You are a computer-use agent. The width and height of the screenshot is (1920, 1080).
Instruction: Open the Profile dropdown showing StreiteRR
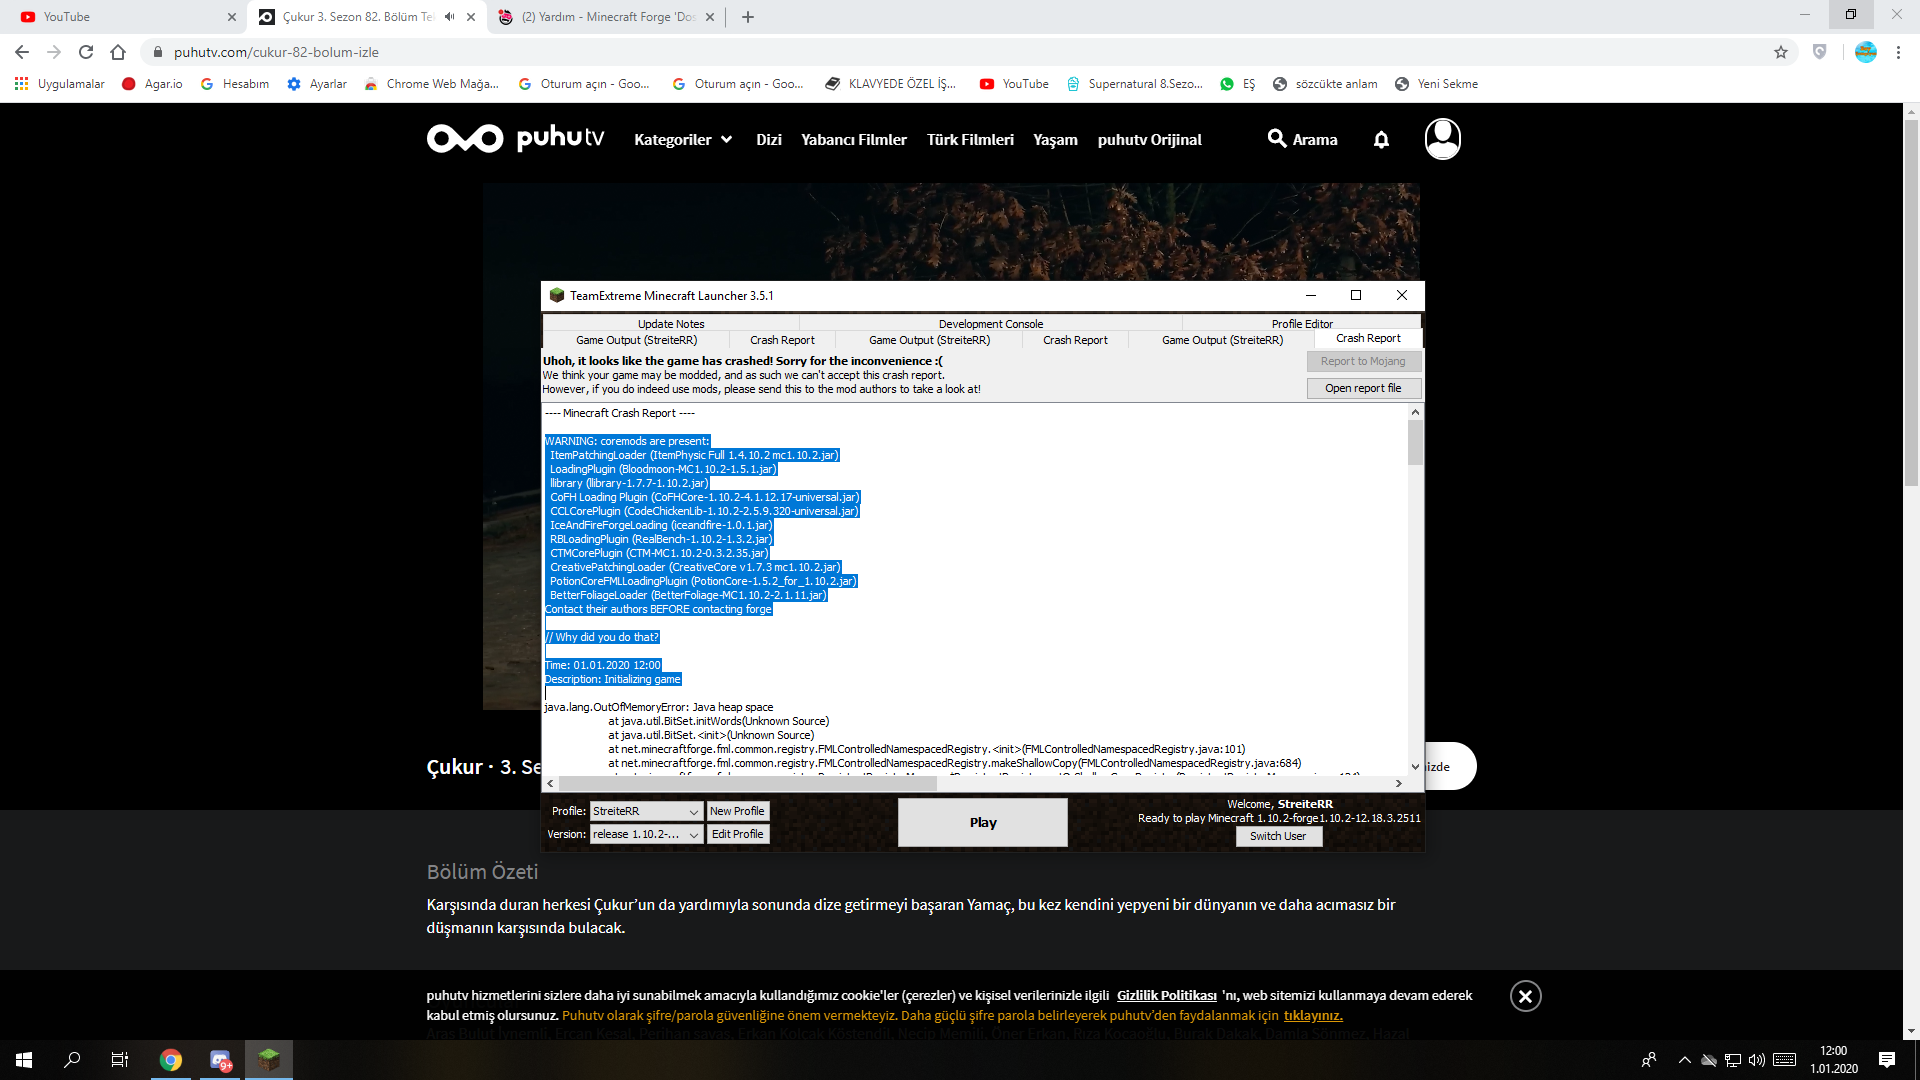[x=646, y=811]
